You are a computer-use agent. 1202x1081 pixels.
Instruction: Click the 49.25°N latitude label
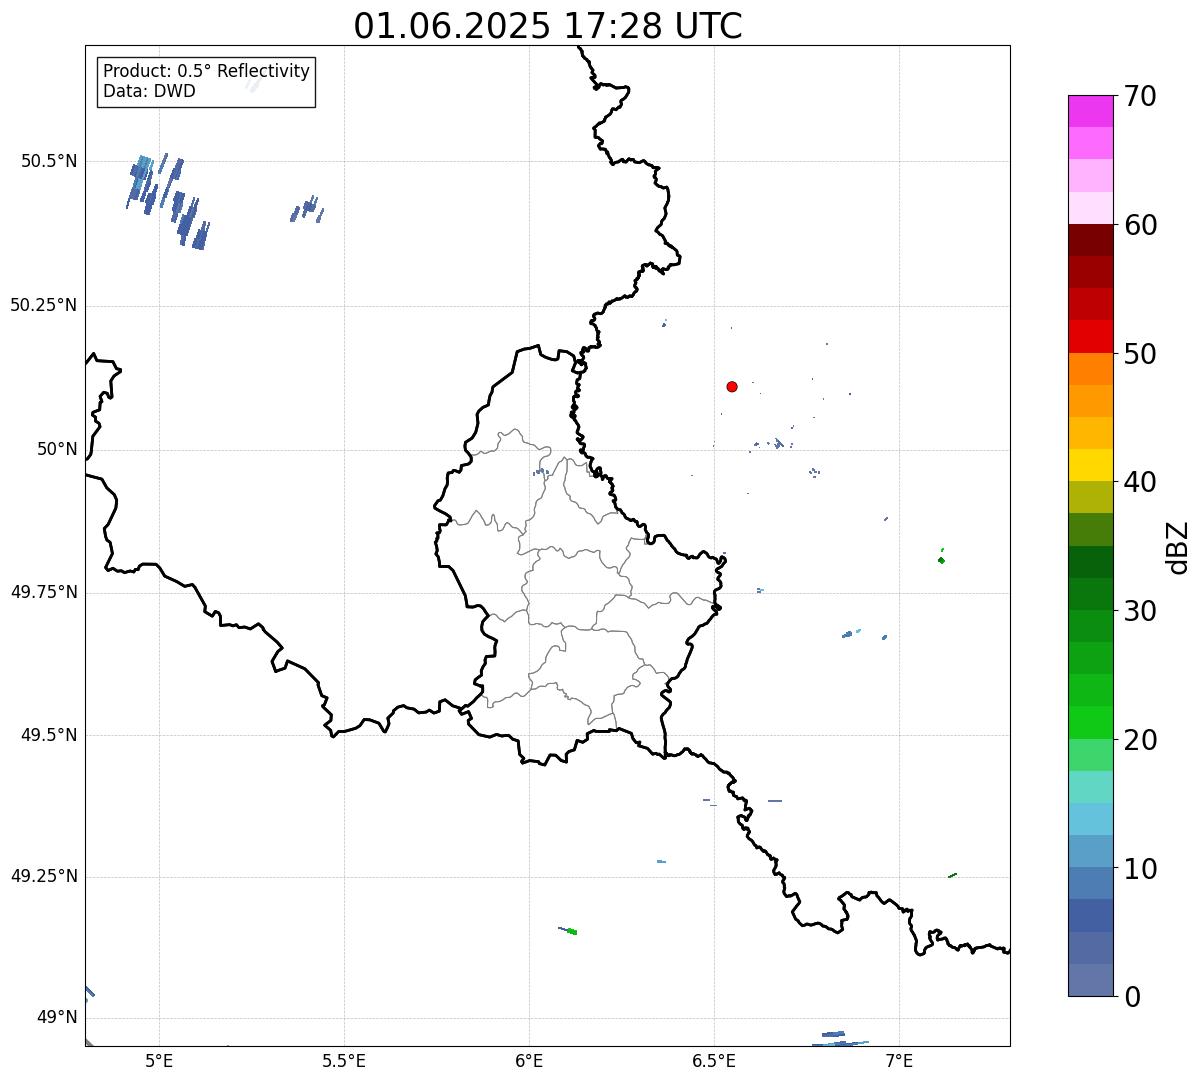pyautogui.click(x=44, y=877)
